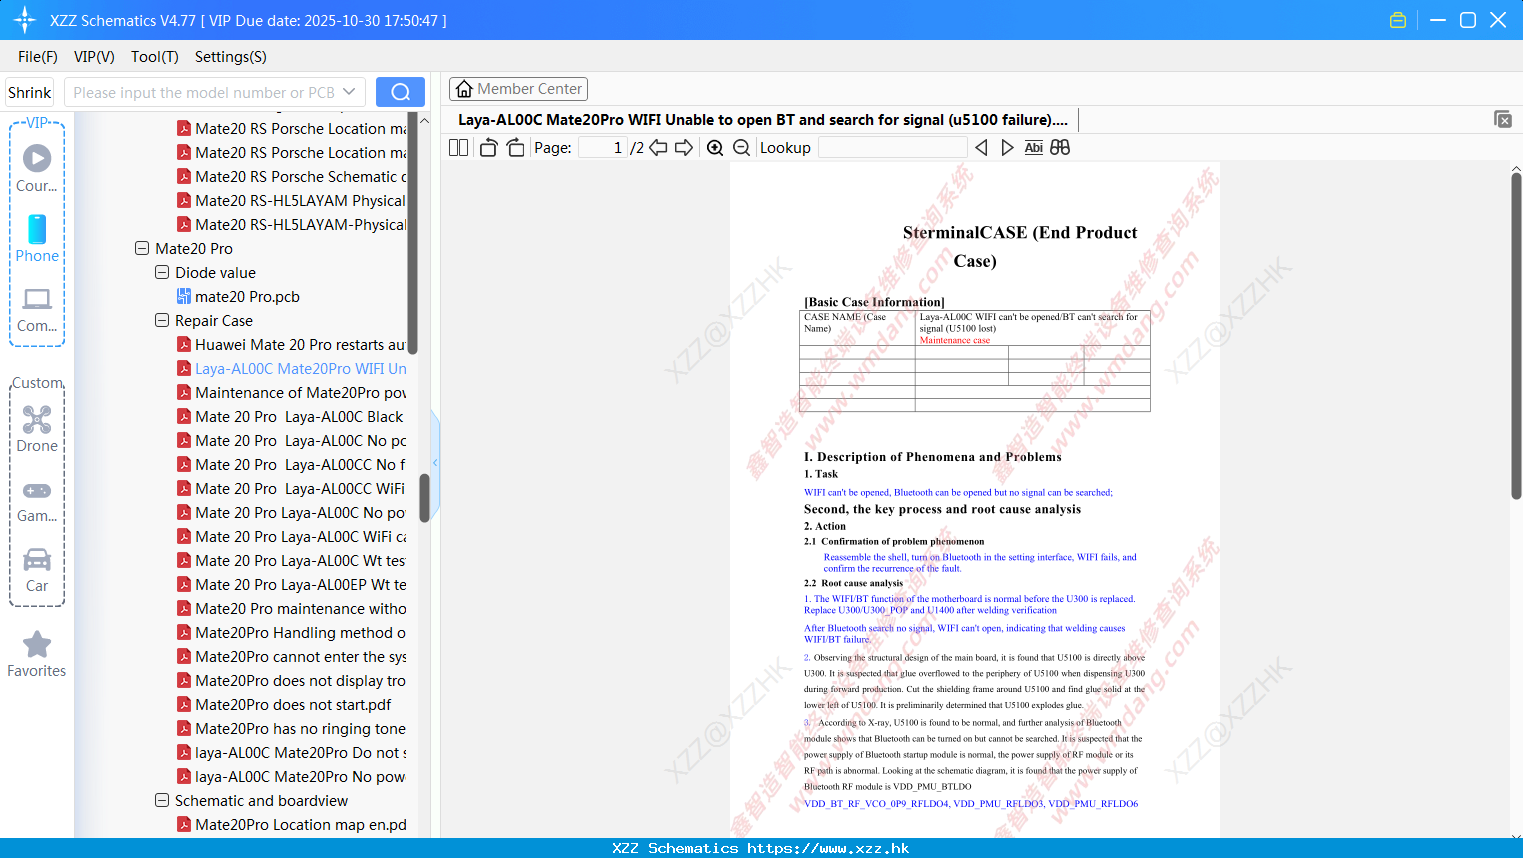
Task: Click the XZZ star logo icon
Action: [x=25, y=20]
